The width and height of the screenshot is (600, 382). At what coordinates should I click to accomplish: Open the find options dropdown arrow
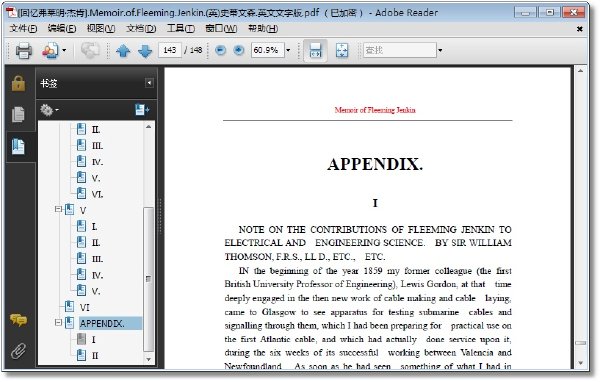tap(440, 50)
